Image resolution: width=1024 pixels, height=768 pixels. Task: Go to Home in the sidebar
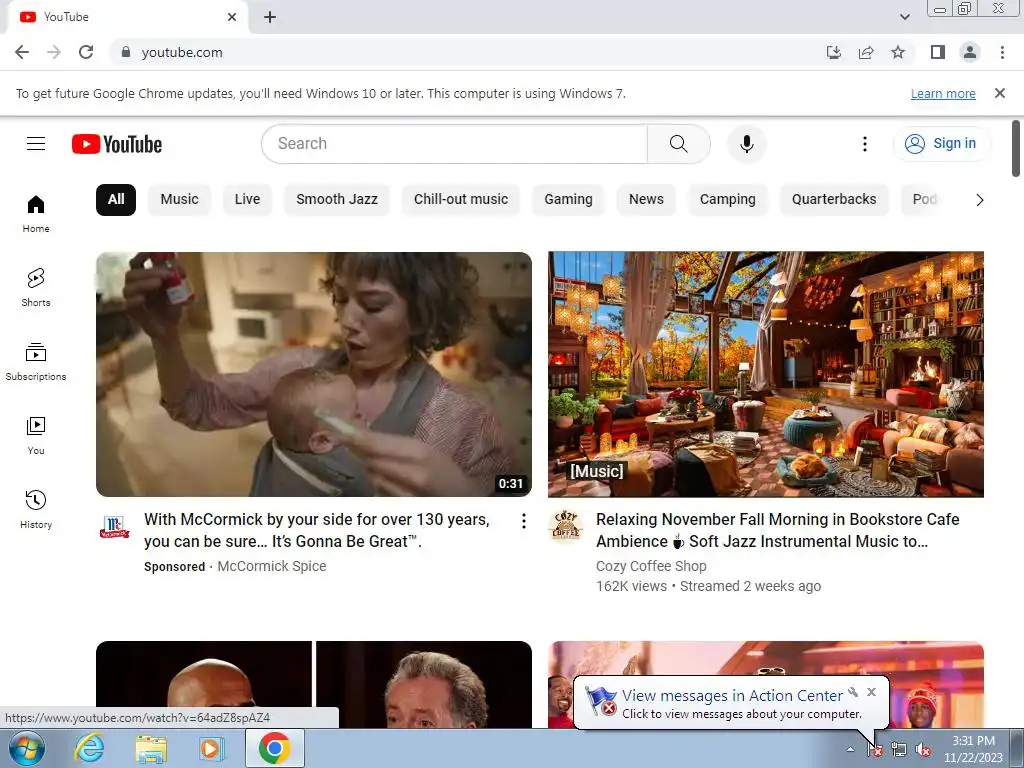(36, 214)
